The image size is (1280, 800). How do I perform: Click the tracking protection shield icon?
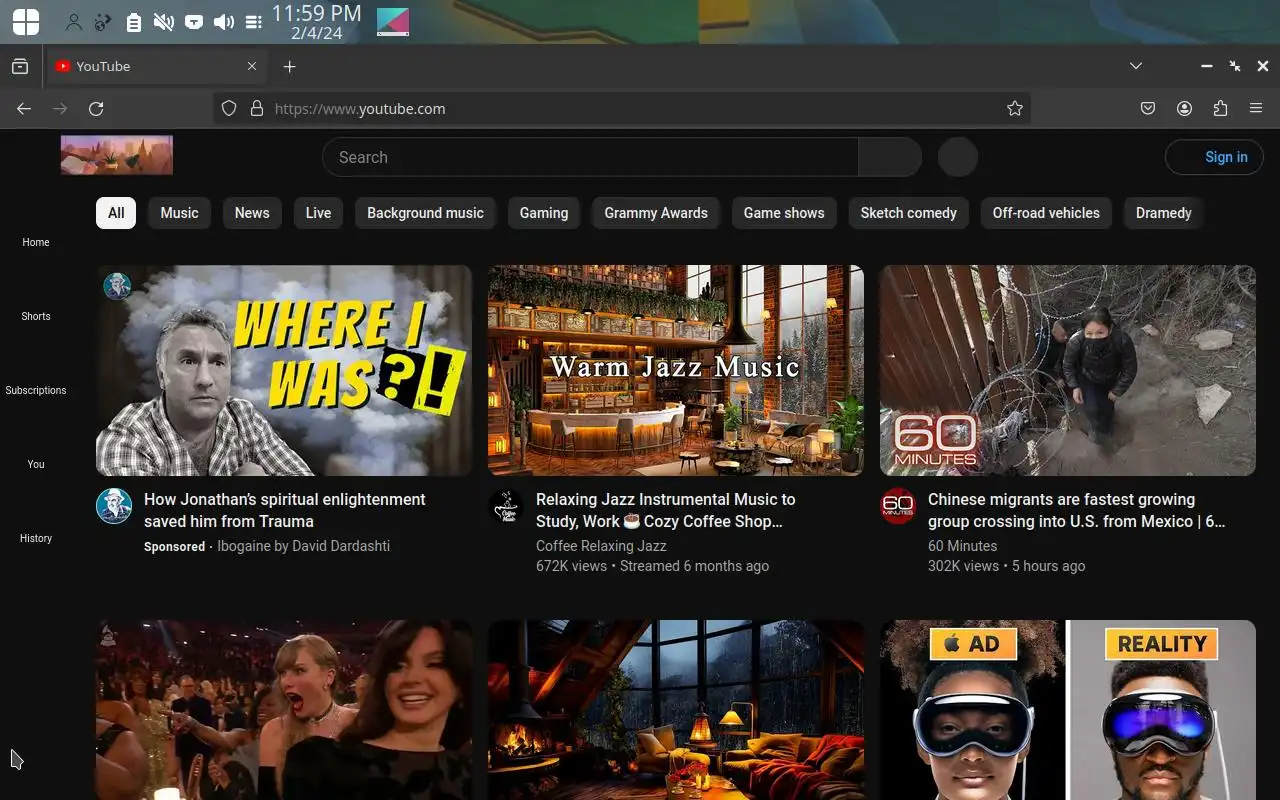tap(229, 108)
